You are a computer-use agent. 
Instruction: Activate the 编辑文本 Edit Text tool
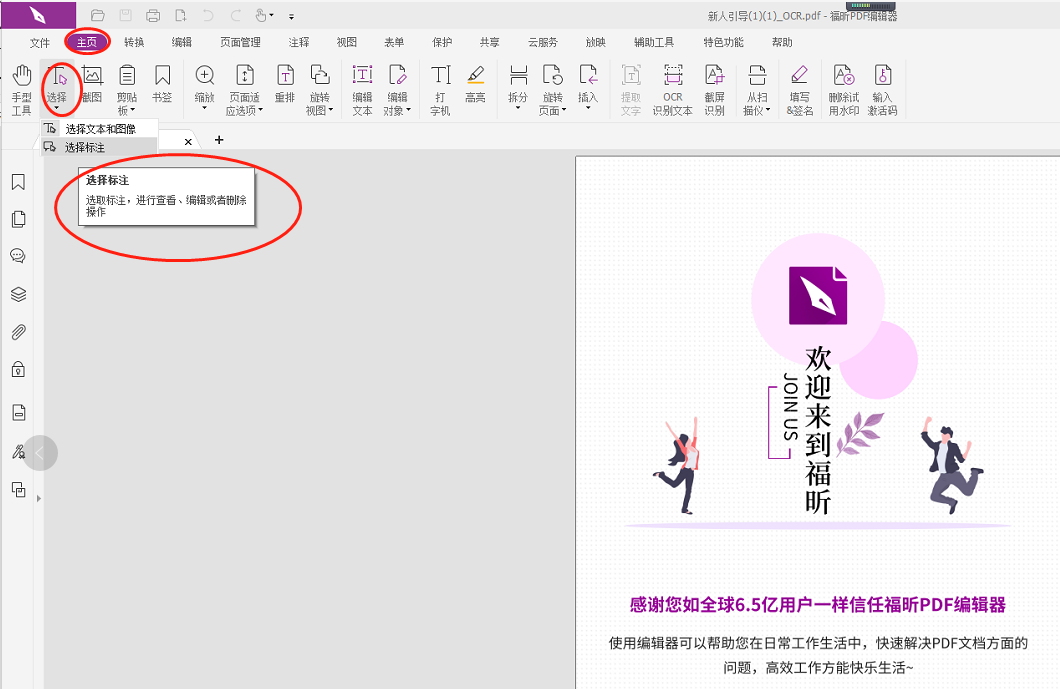362,88
